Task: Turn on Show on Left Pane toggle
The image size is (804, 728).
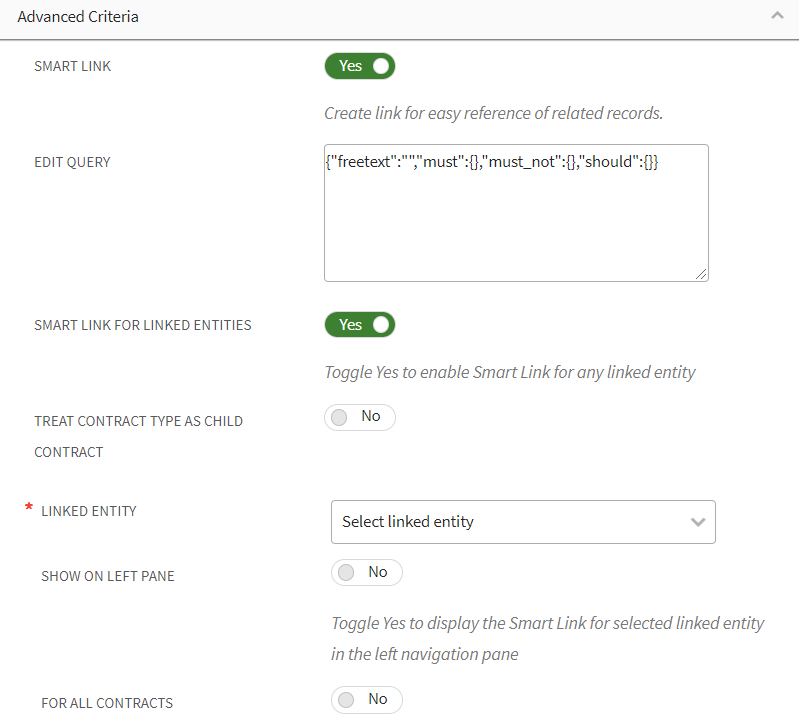Action: (367, 572)
